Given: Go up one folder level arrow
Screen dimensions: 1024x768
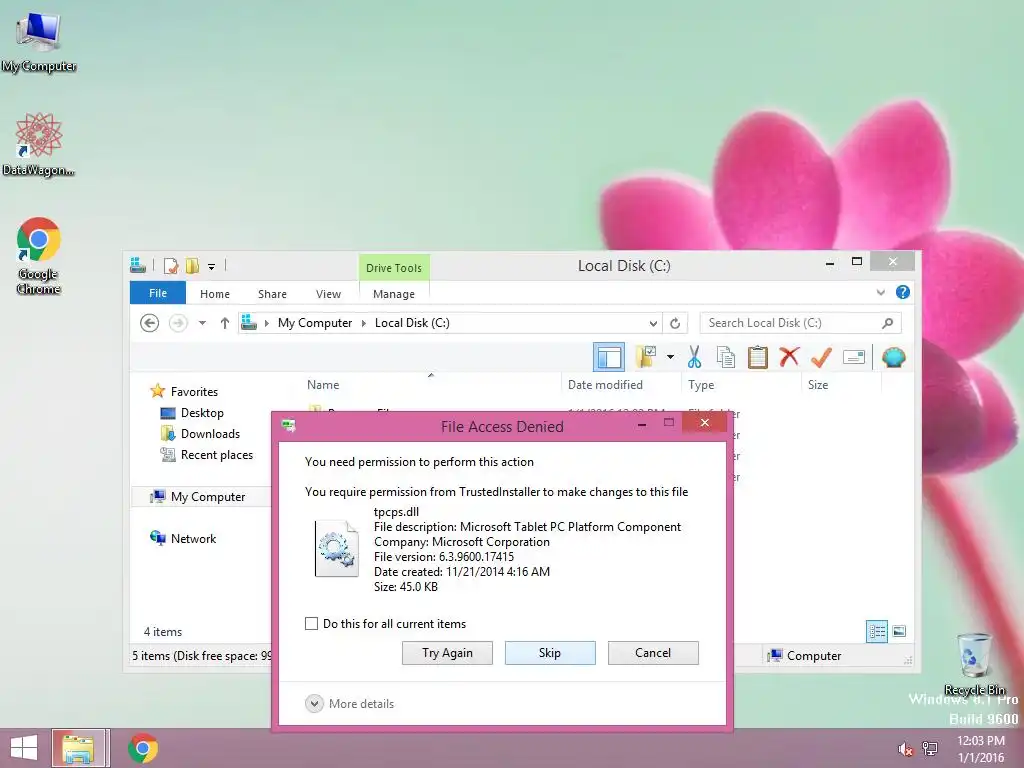Looking at the screenshot, I should click(225, 323).
